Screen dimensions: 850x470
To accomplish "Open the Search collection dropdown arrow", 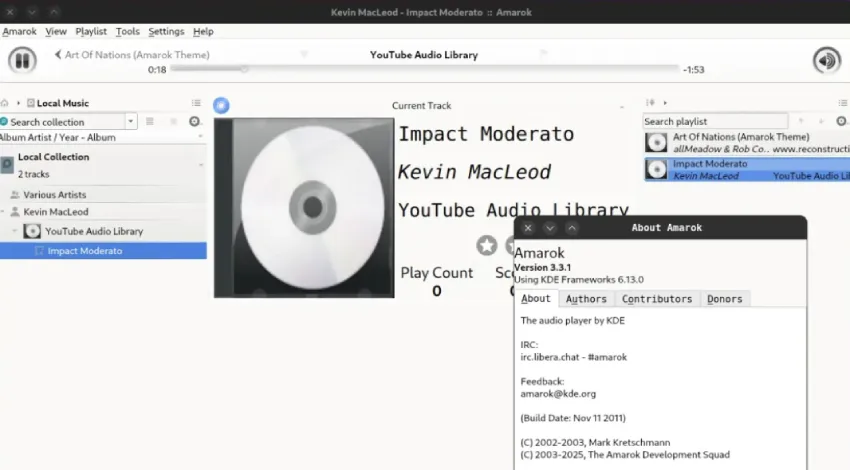I will (131, 121).
